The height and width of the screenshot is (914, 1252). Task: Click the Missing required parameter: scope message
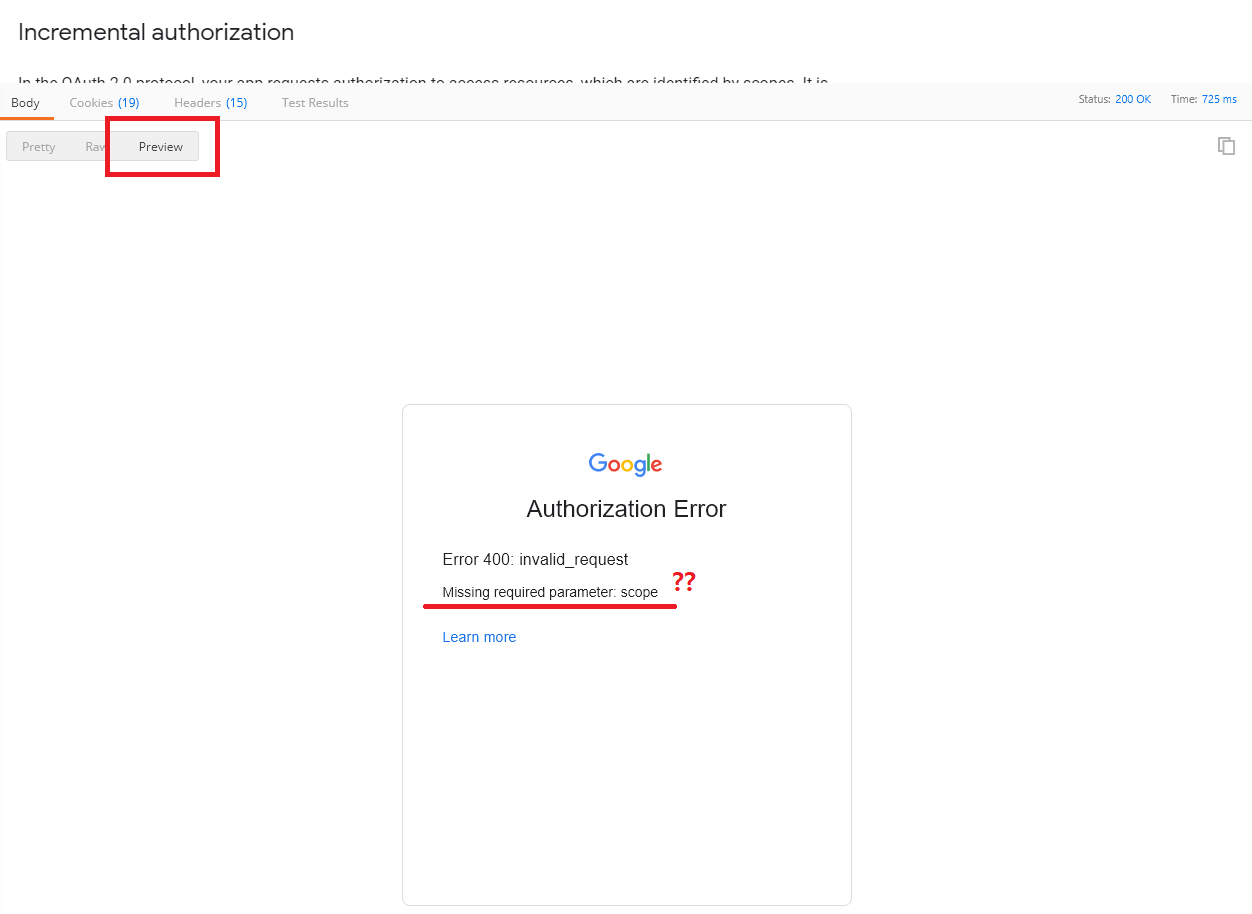550,592
